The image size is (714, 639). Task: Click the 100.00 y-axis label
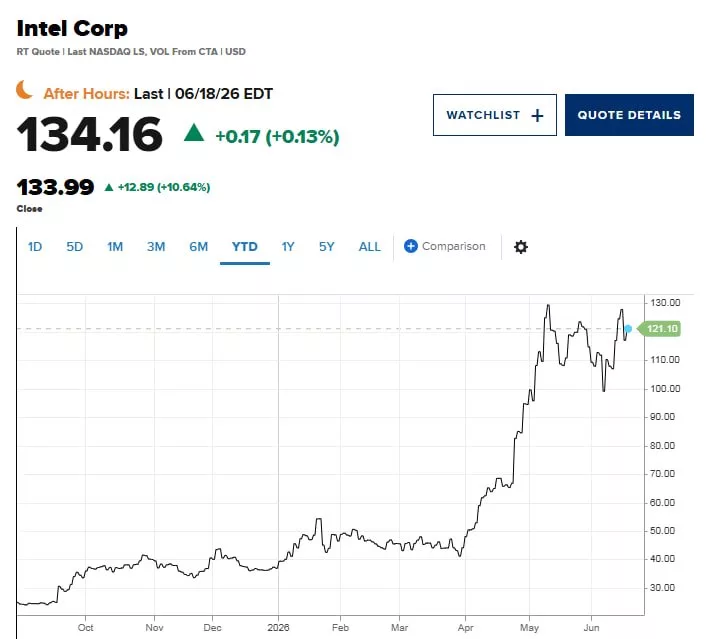[x=665, y=389]
